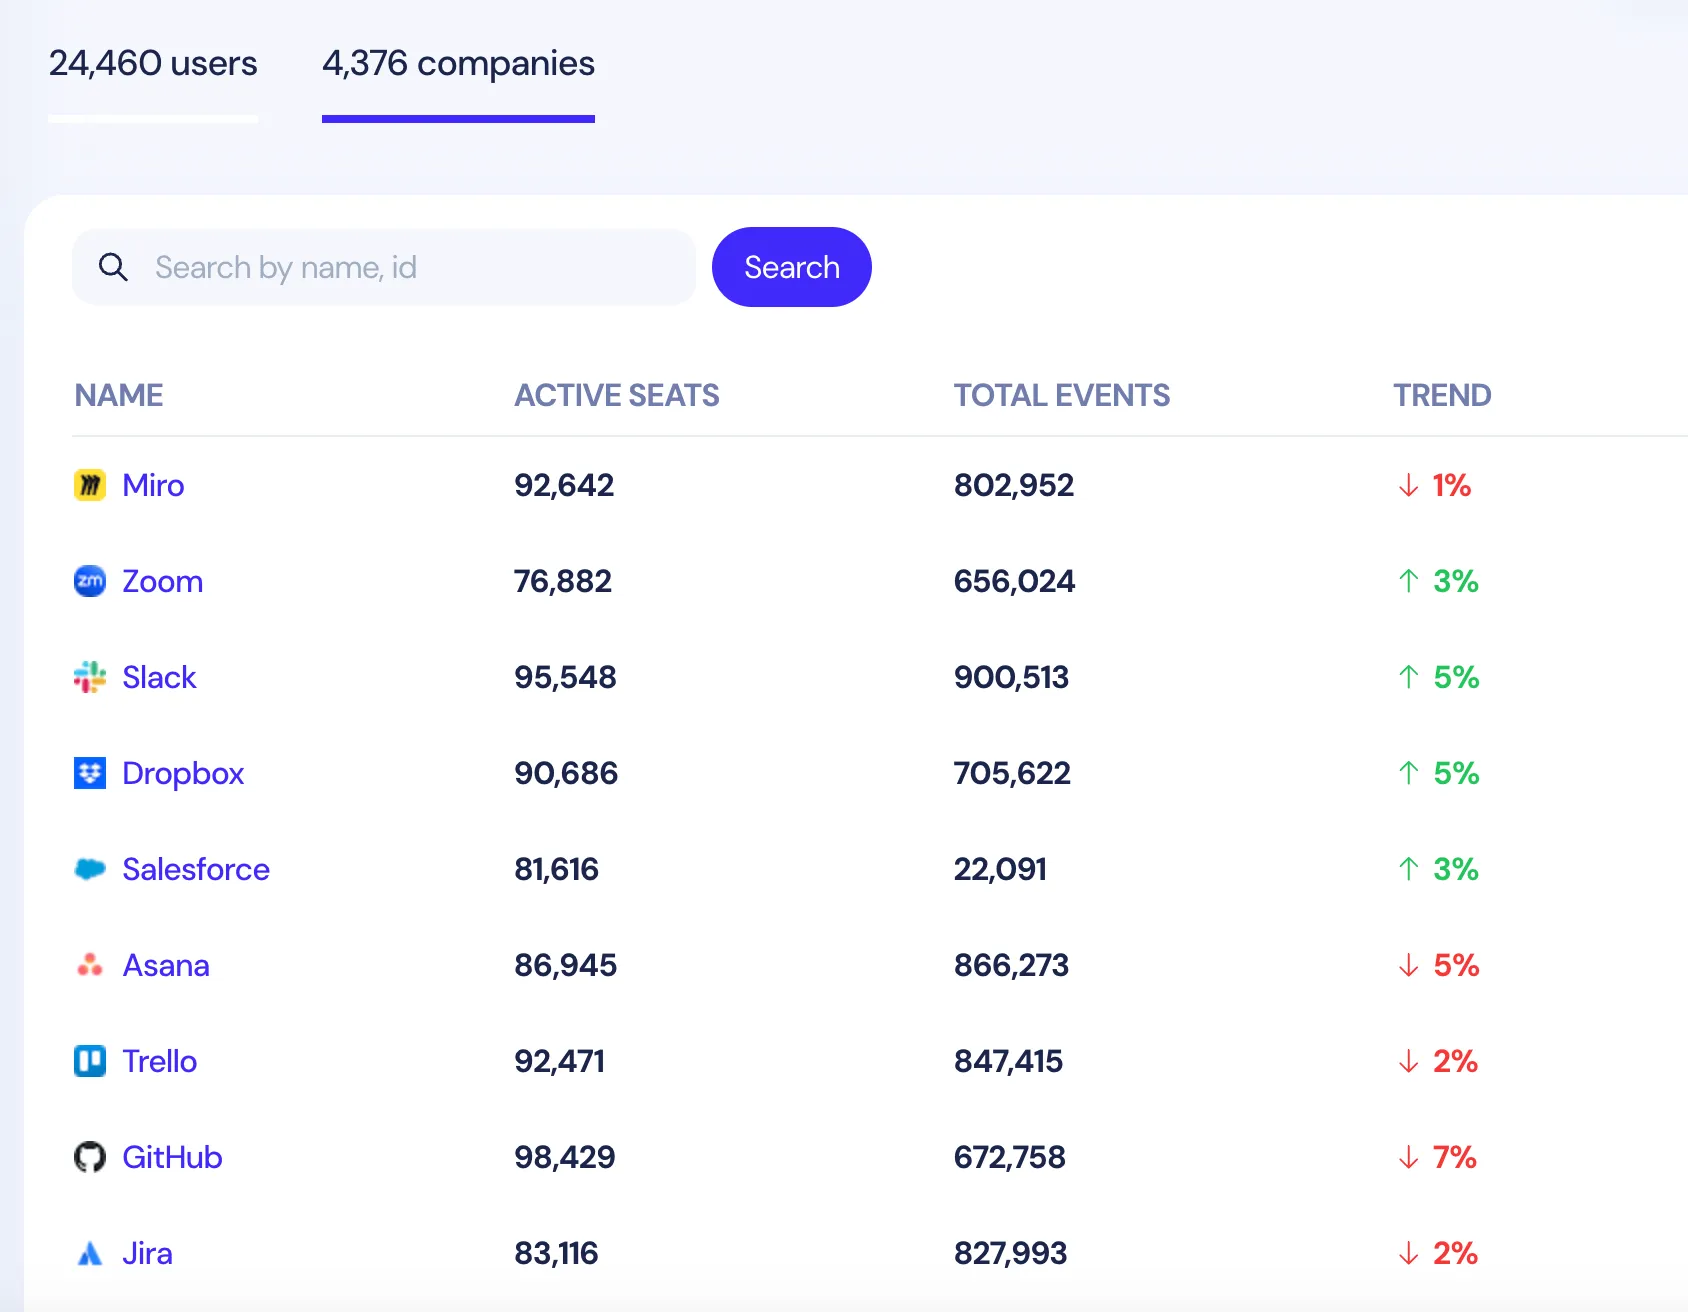Sort by TOTAL EVENTS column header
The height and width of the screenshot is (1312, 1688).
click(x=1062, y=395)
